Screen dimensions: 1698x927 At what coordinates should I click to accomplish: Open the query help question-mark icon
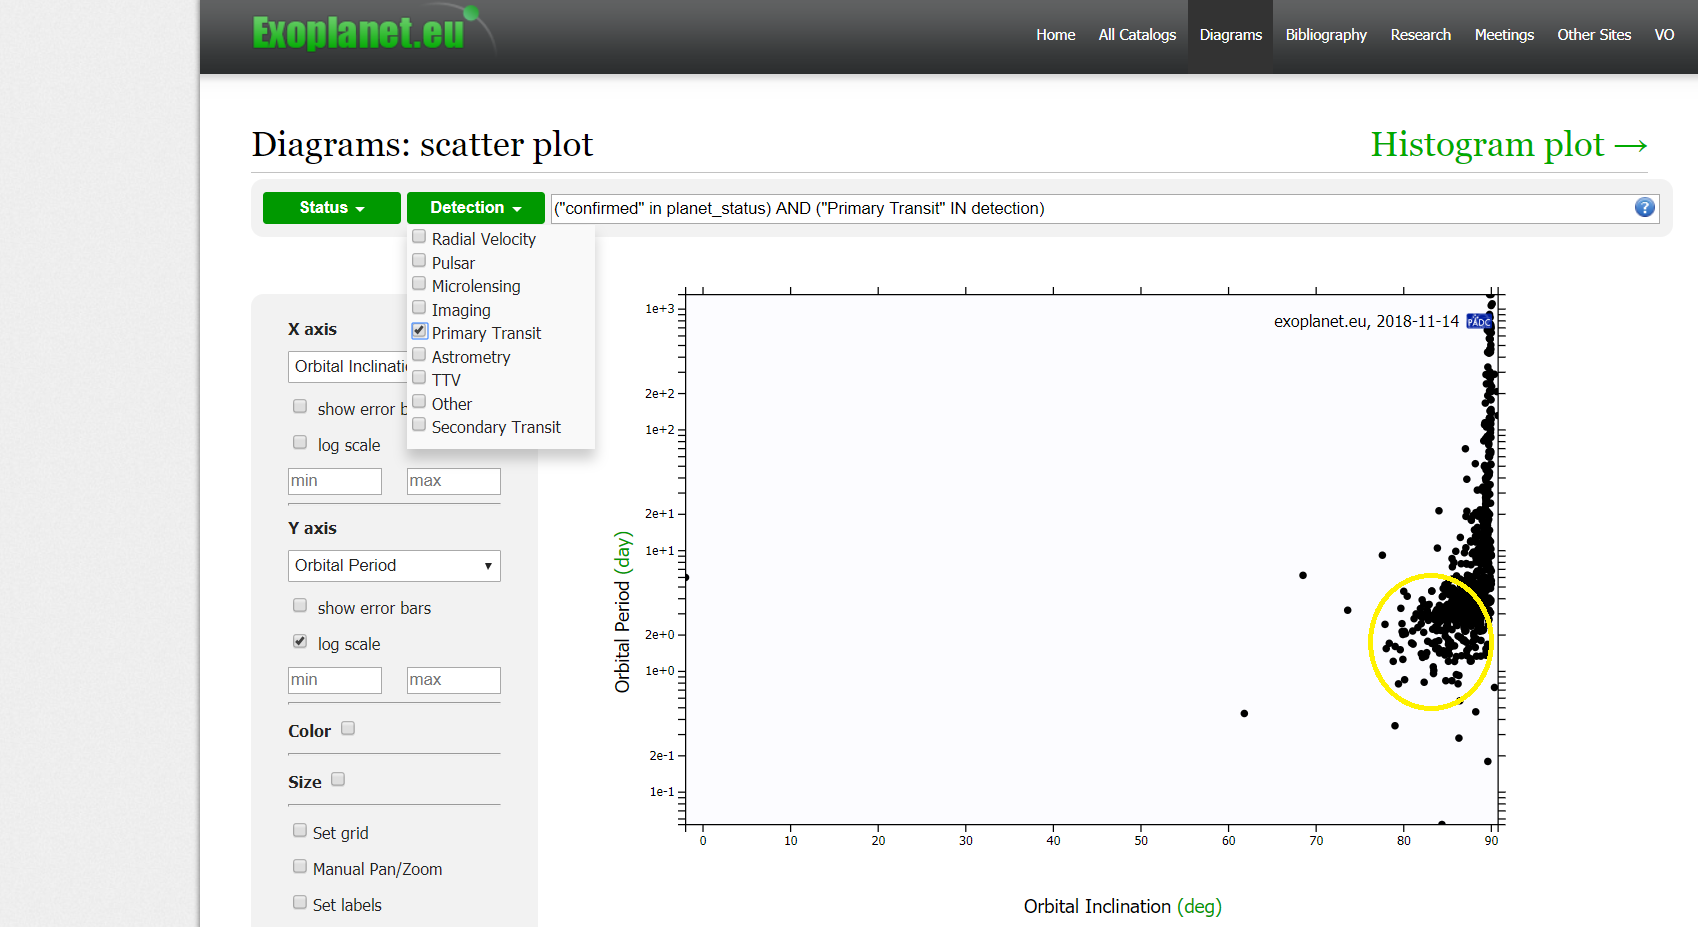[x=1644, y=208]
